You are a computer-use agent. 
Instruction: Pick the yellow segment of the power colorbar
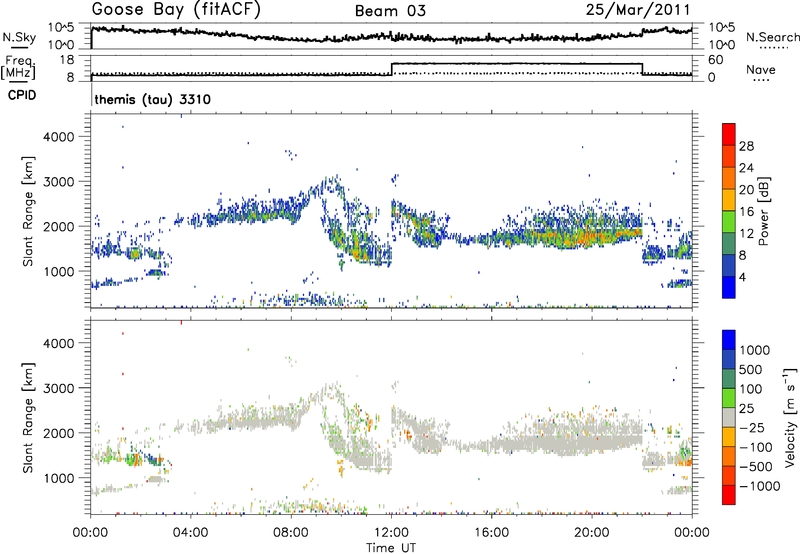point(729,200)
